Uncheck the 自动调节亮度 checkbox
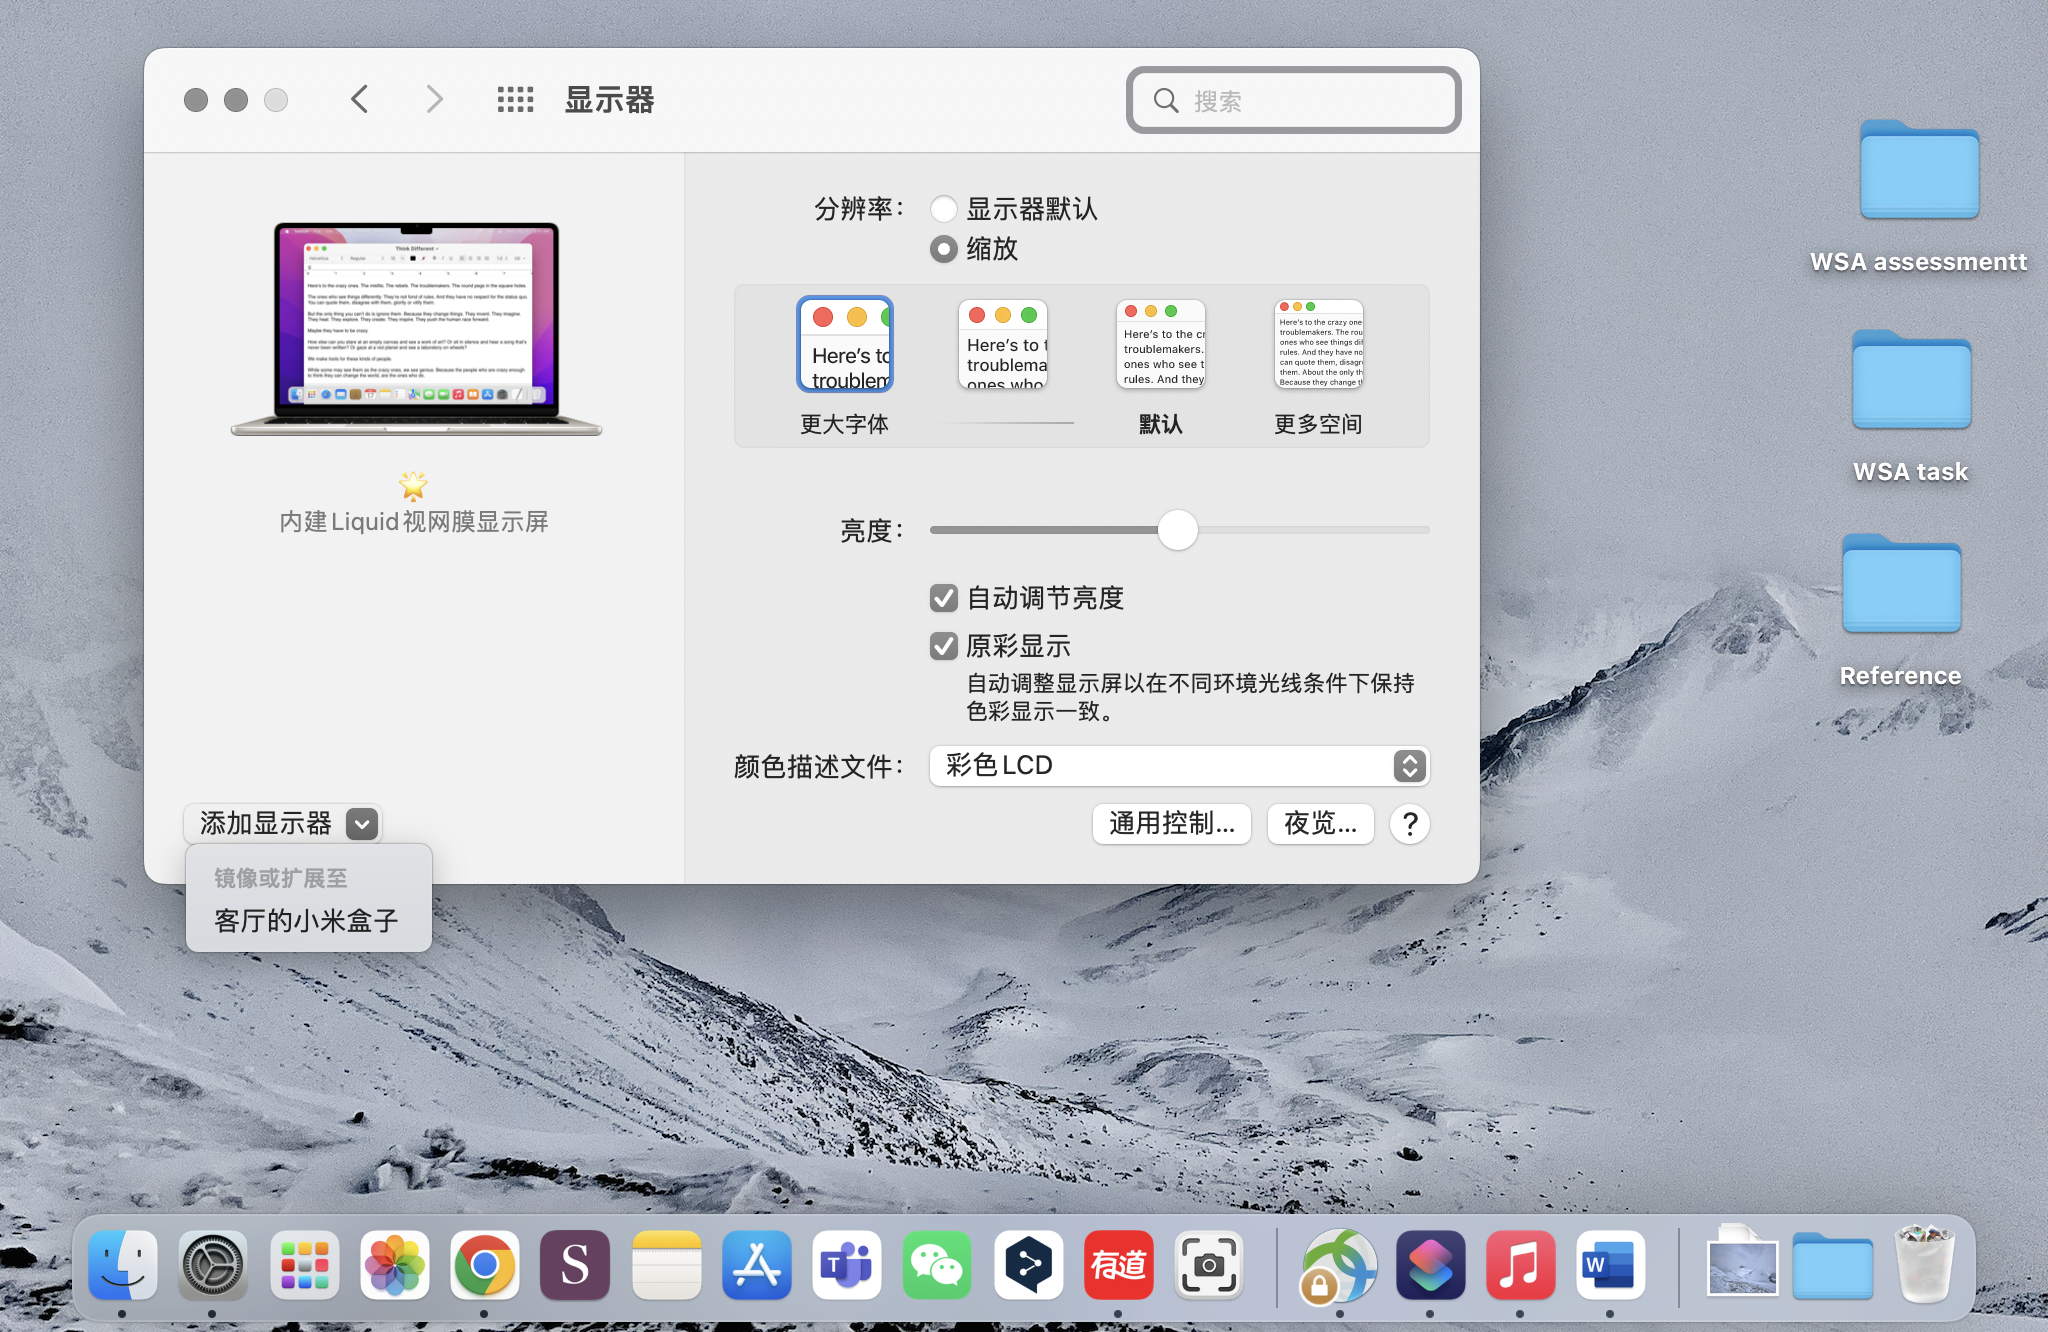The height and width of the screenshot is (1332, 2048). pyautogui.click(x=943, y=598)
